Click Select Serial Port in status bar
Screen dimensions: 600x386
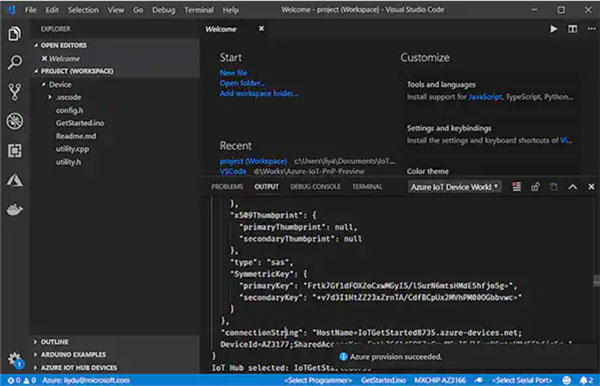click(522, 380)
